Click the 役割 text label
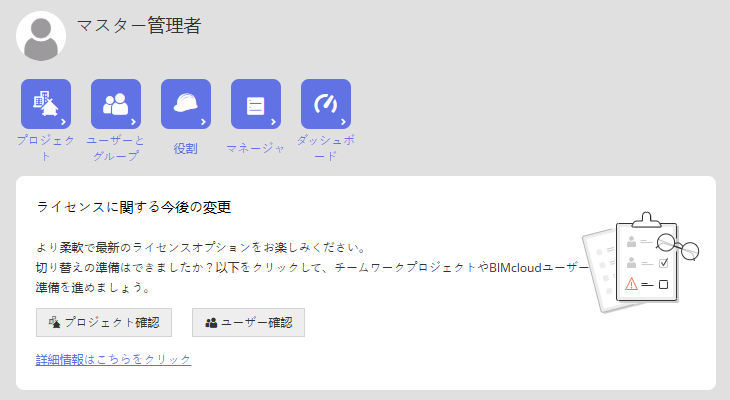This screenshot has height=400, width=730. click(186, 149)
